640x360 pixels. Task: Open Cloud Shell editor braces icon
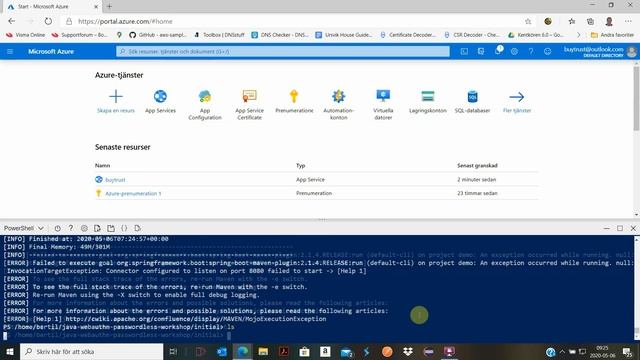(124, 228)
